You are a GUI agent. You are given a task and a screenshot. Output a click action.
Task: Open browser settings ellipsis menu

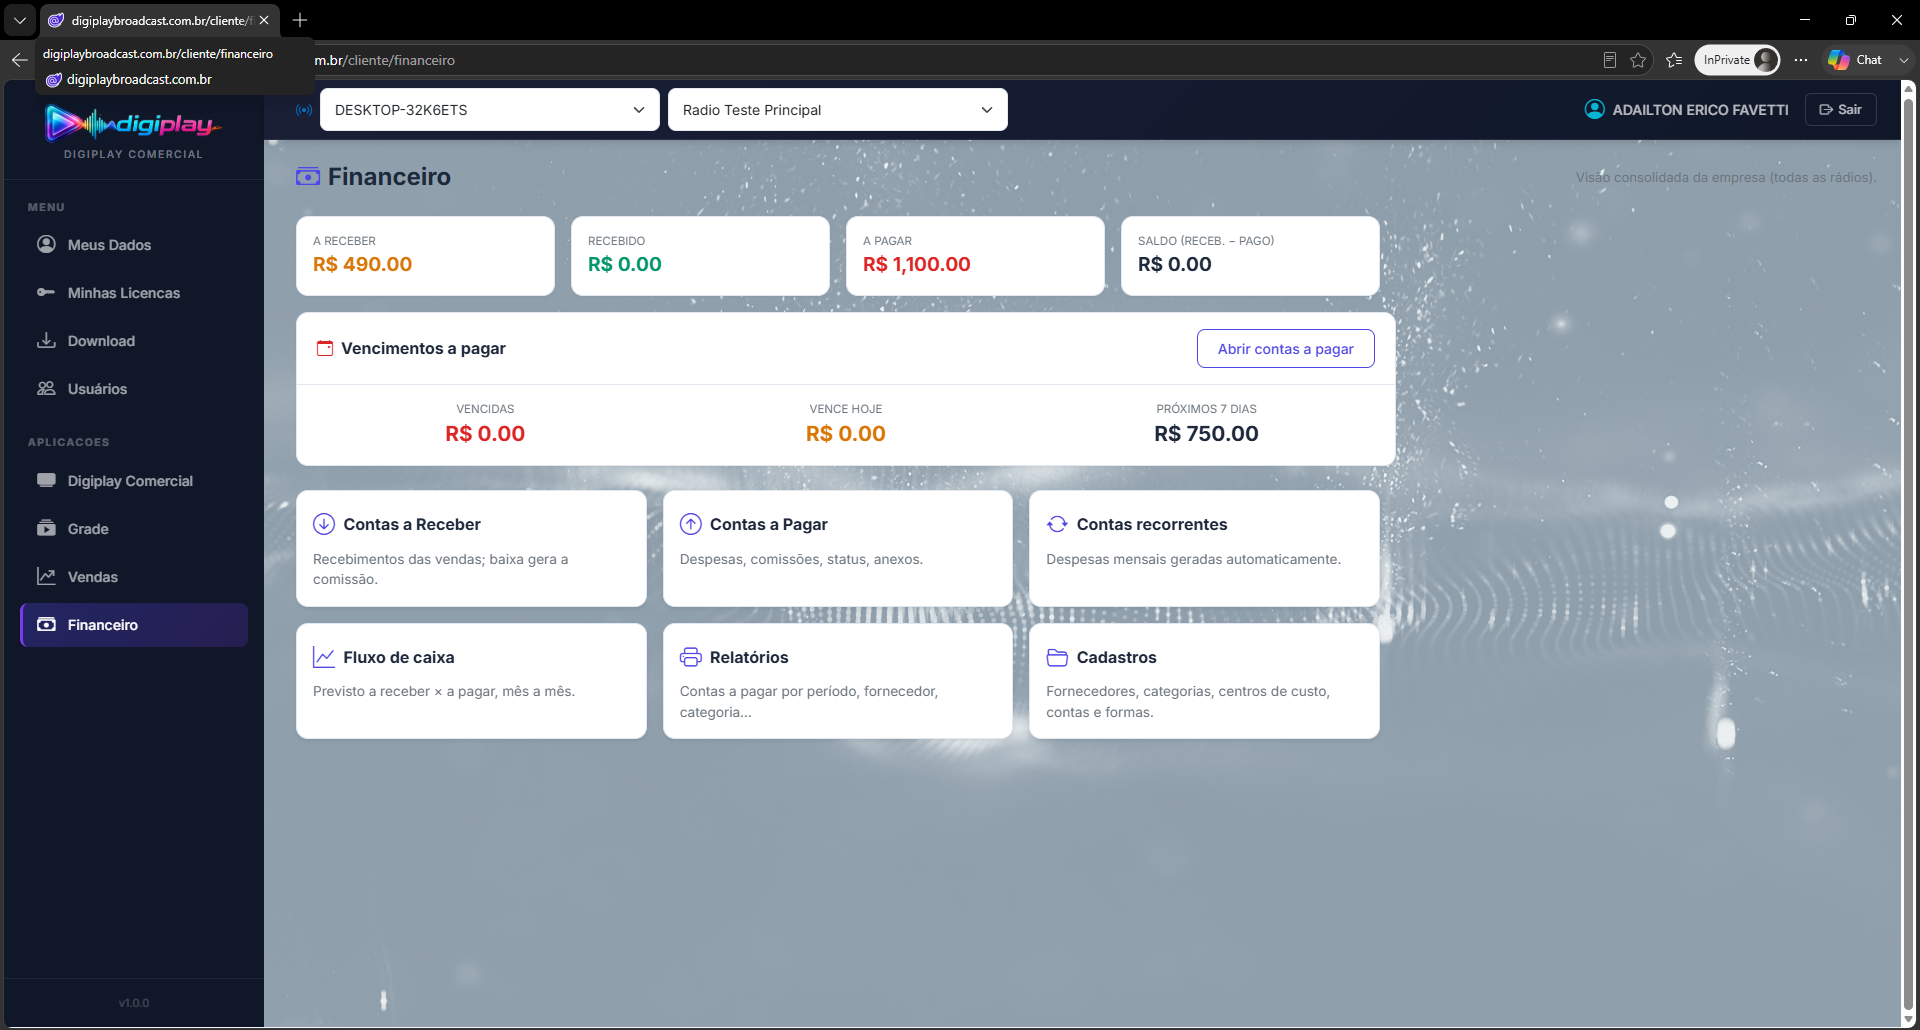pyautogui.click(x=1801, y=60)
